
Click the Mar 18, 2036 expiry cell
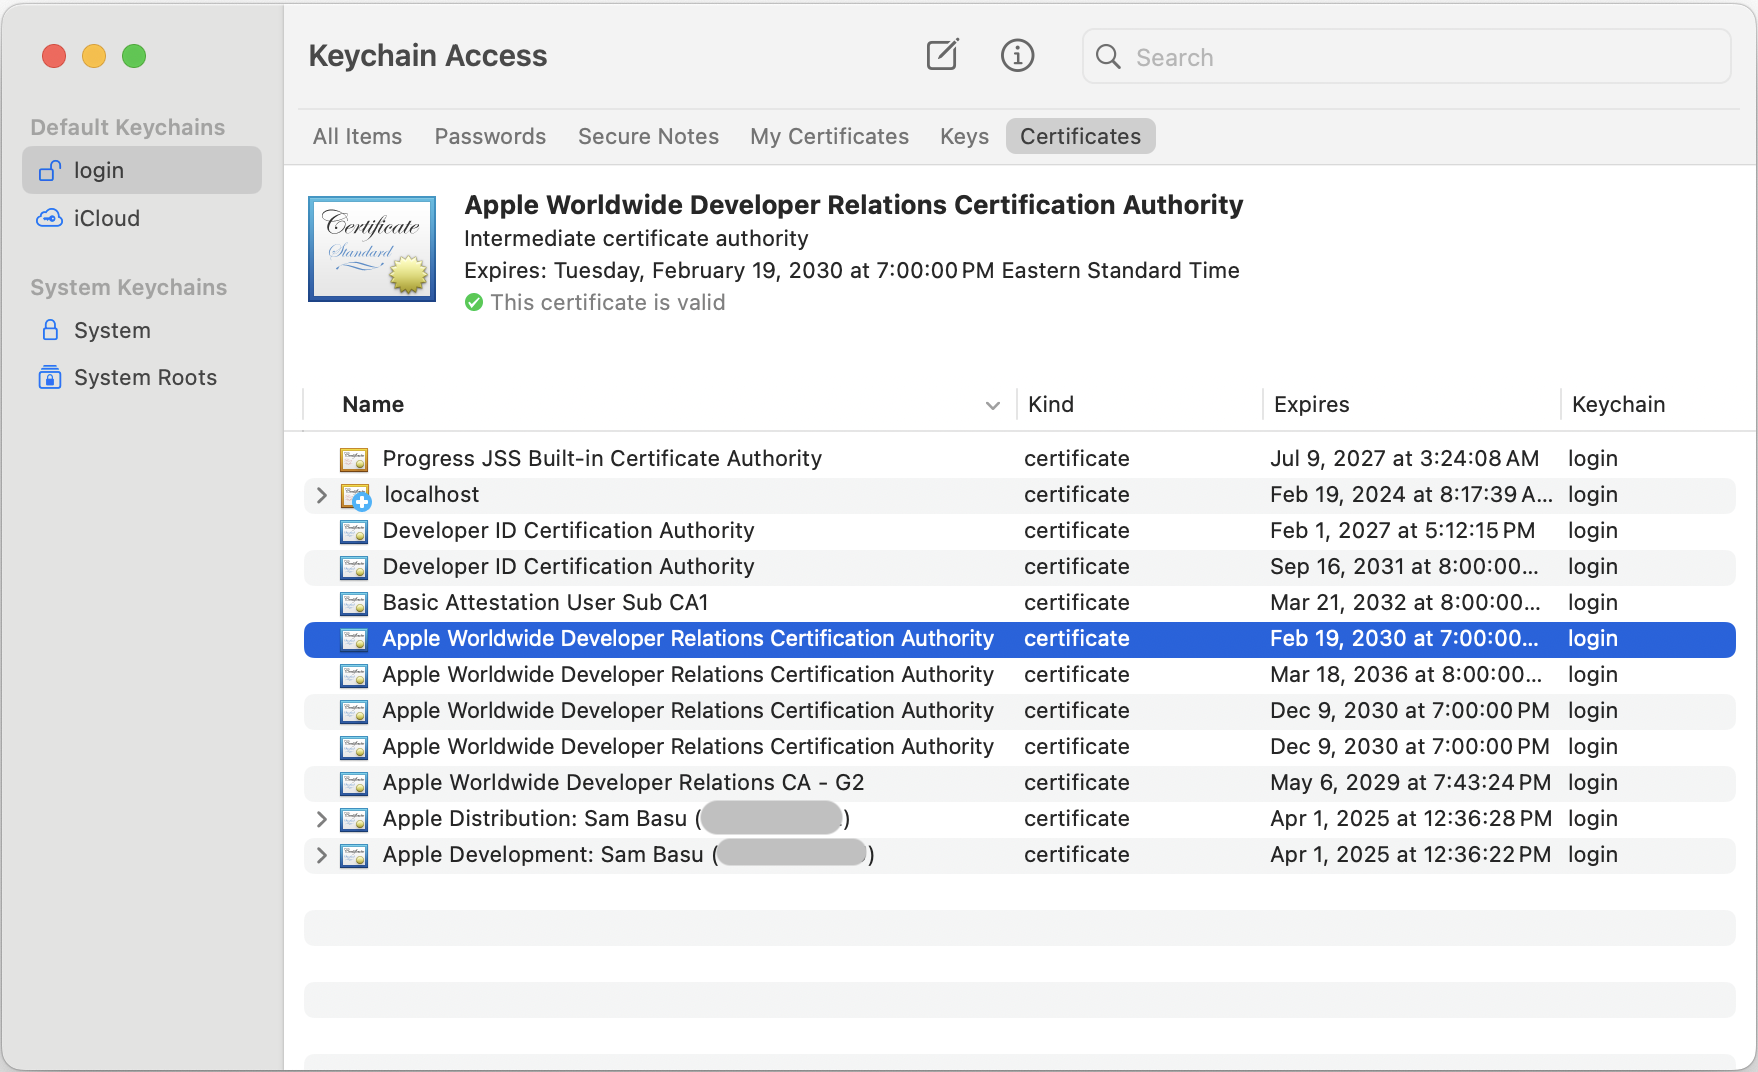click(1406, 674)
